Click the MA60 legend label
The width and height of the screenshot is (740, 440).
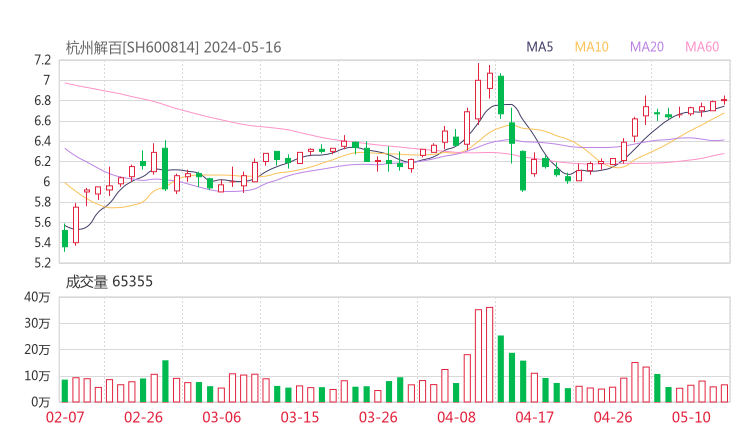702,47
